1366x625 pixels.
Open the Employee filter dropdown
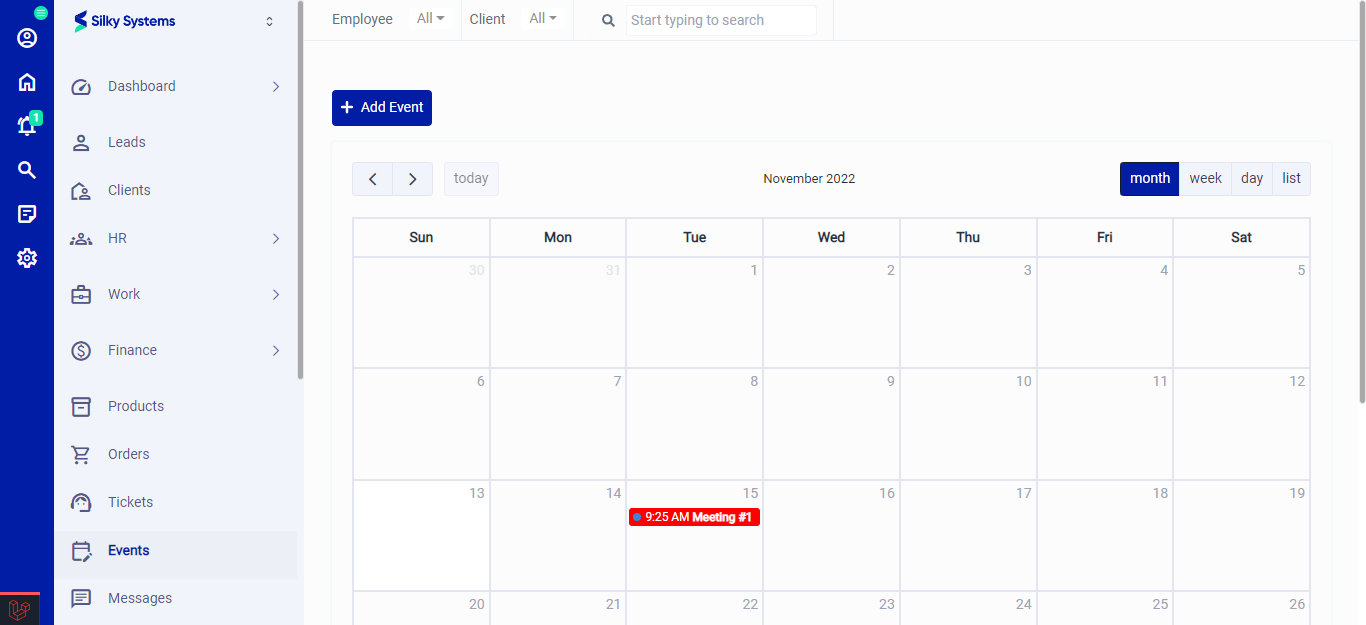[x=431, y=19]
